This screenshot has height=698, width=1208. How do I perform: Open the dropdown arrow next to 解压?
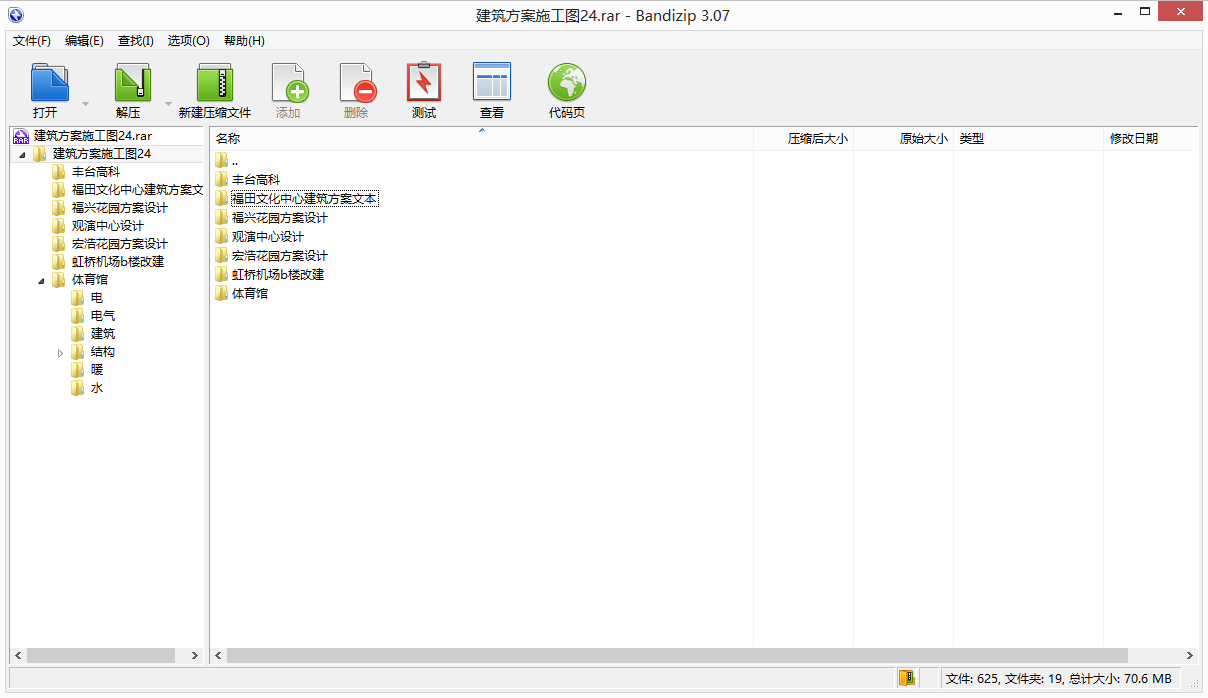[x=168, y=104]
